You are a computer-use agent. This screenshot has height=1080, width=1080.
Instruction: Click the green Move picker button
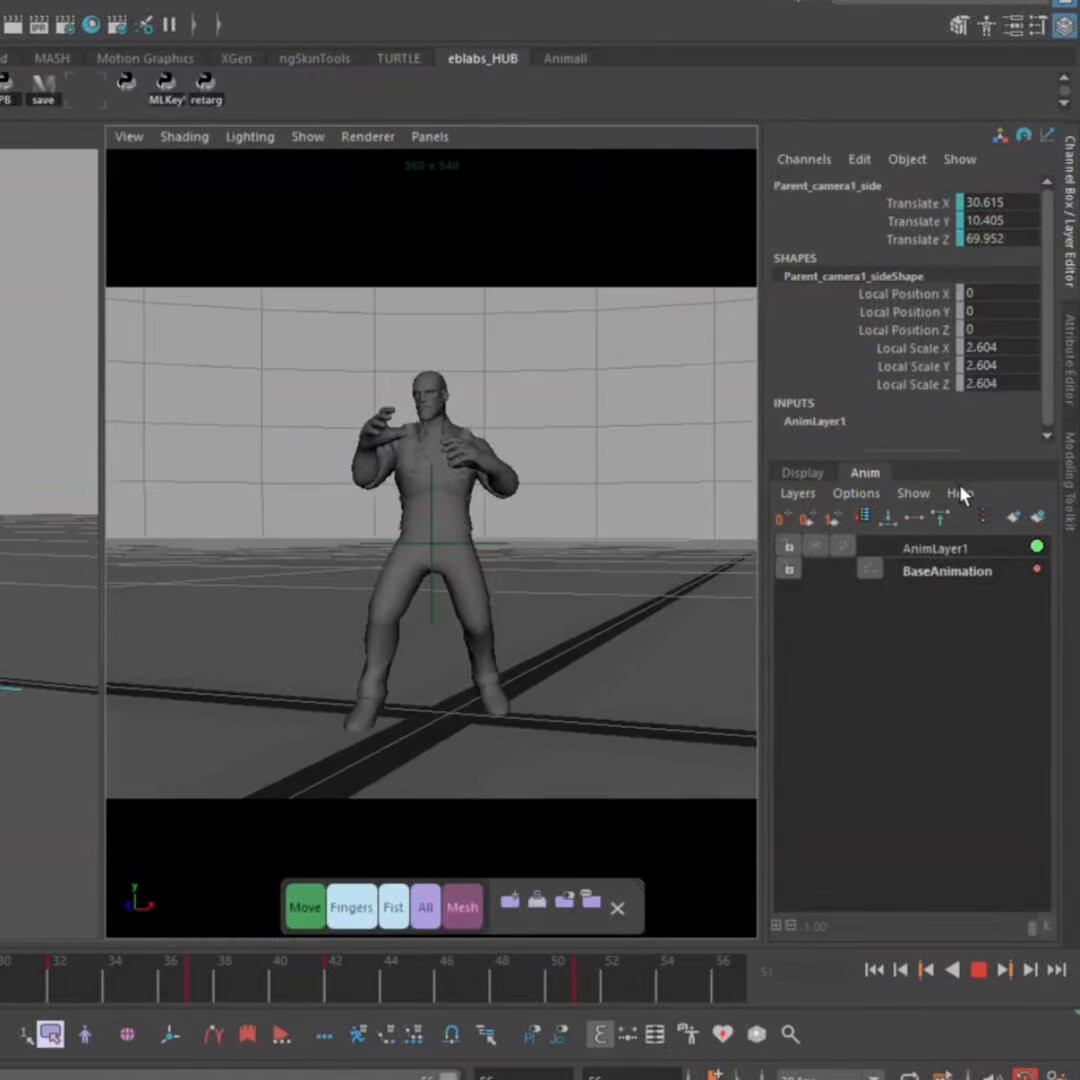[305, 907]
